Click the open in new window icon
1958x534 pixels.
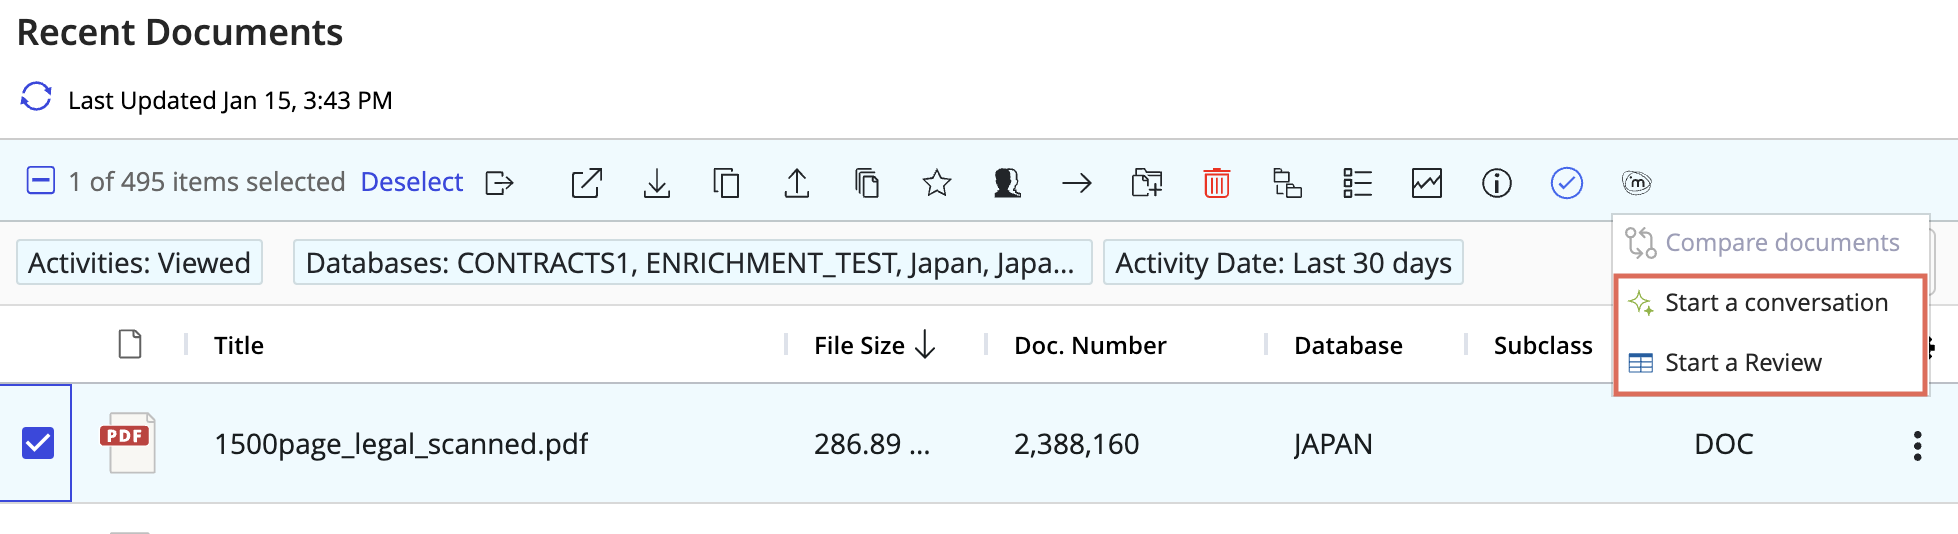pyautogui.click(x=586, y=183)
